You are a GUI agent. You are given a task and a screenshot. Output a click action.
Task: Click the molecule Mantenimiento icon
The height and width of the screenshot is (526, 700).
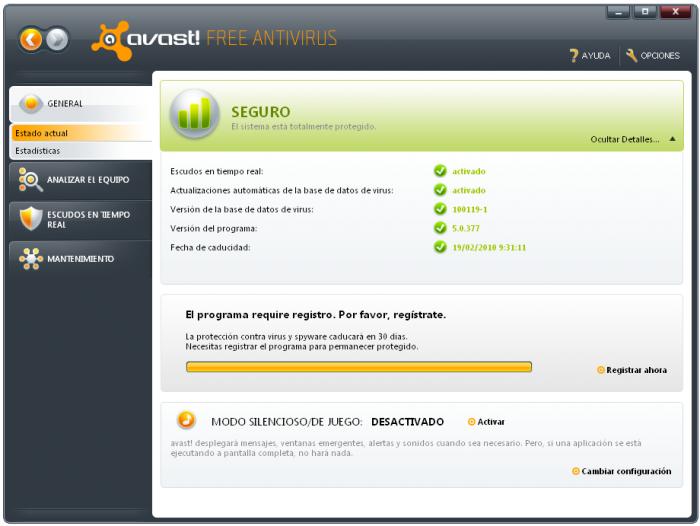(31, 259)
